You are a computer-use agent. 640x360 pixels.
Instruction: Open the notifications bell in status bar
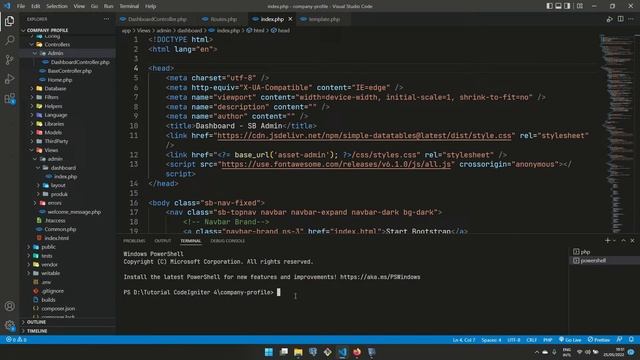click(x=631, y=340)
